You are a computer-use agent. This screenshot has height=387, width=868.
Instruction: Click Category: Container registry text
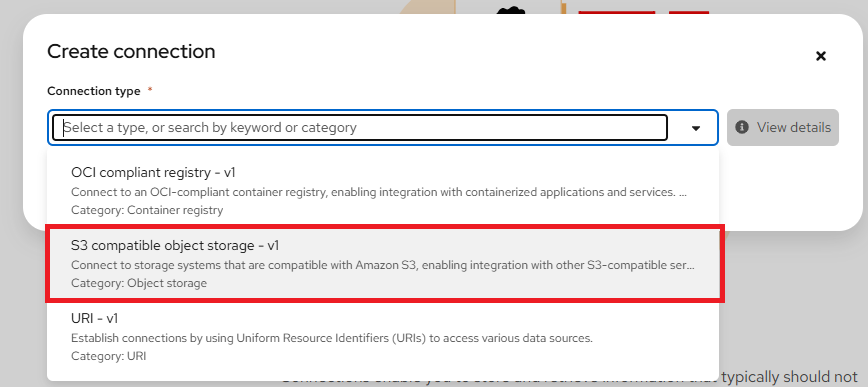click(147, 210)
